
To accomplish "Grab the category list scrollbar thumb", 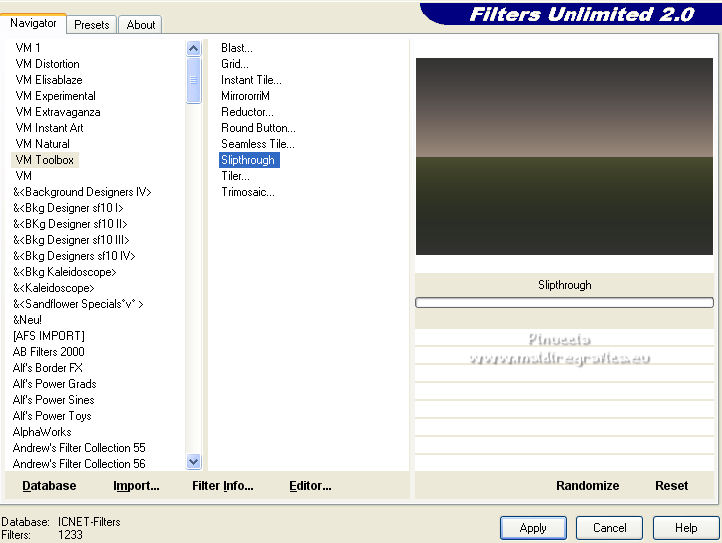I will [x=194, y=80].
